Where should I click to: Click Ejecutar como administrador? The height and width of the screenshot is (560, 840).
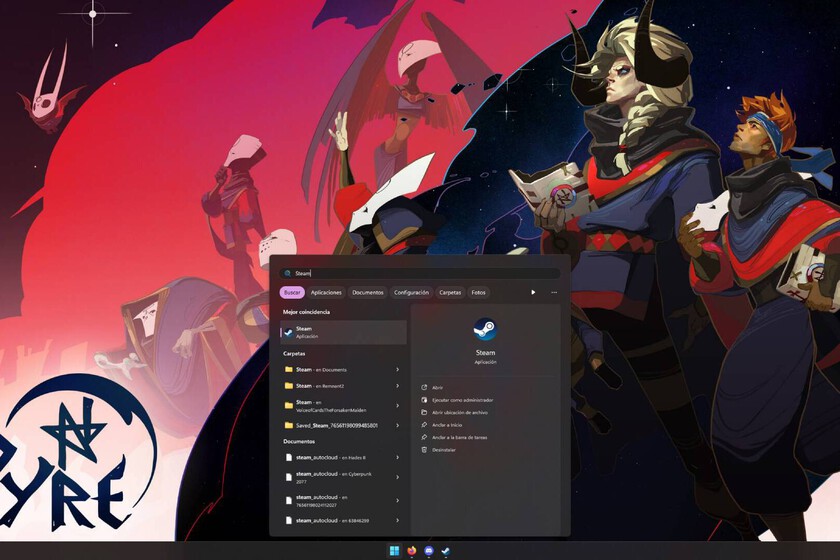pos(463,400)
